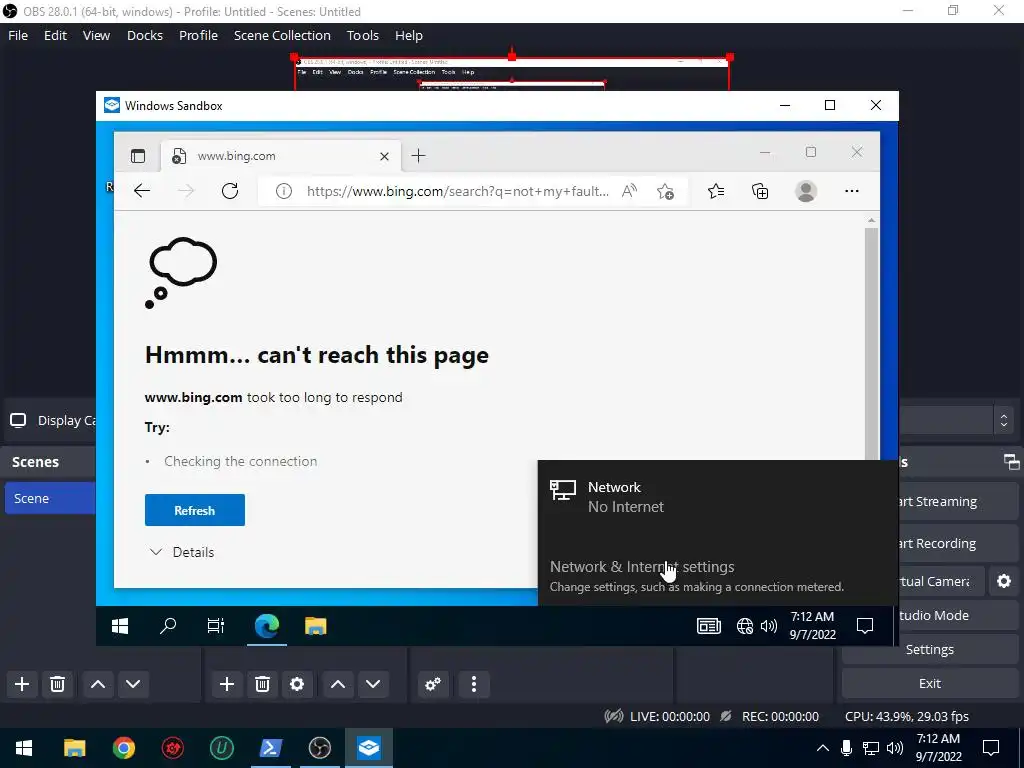Click Sandbox volume tray icon

pyautogui.click(x=769, y=626)
